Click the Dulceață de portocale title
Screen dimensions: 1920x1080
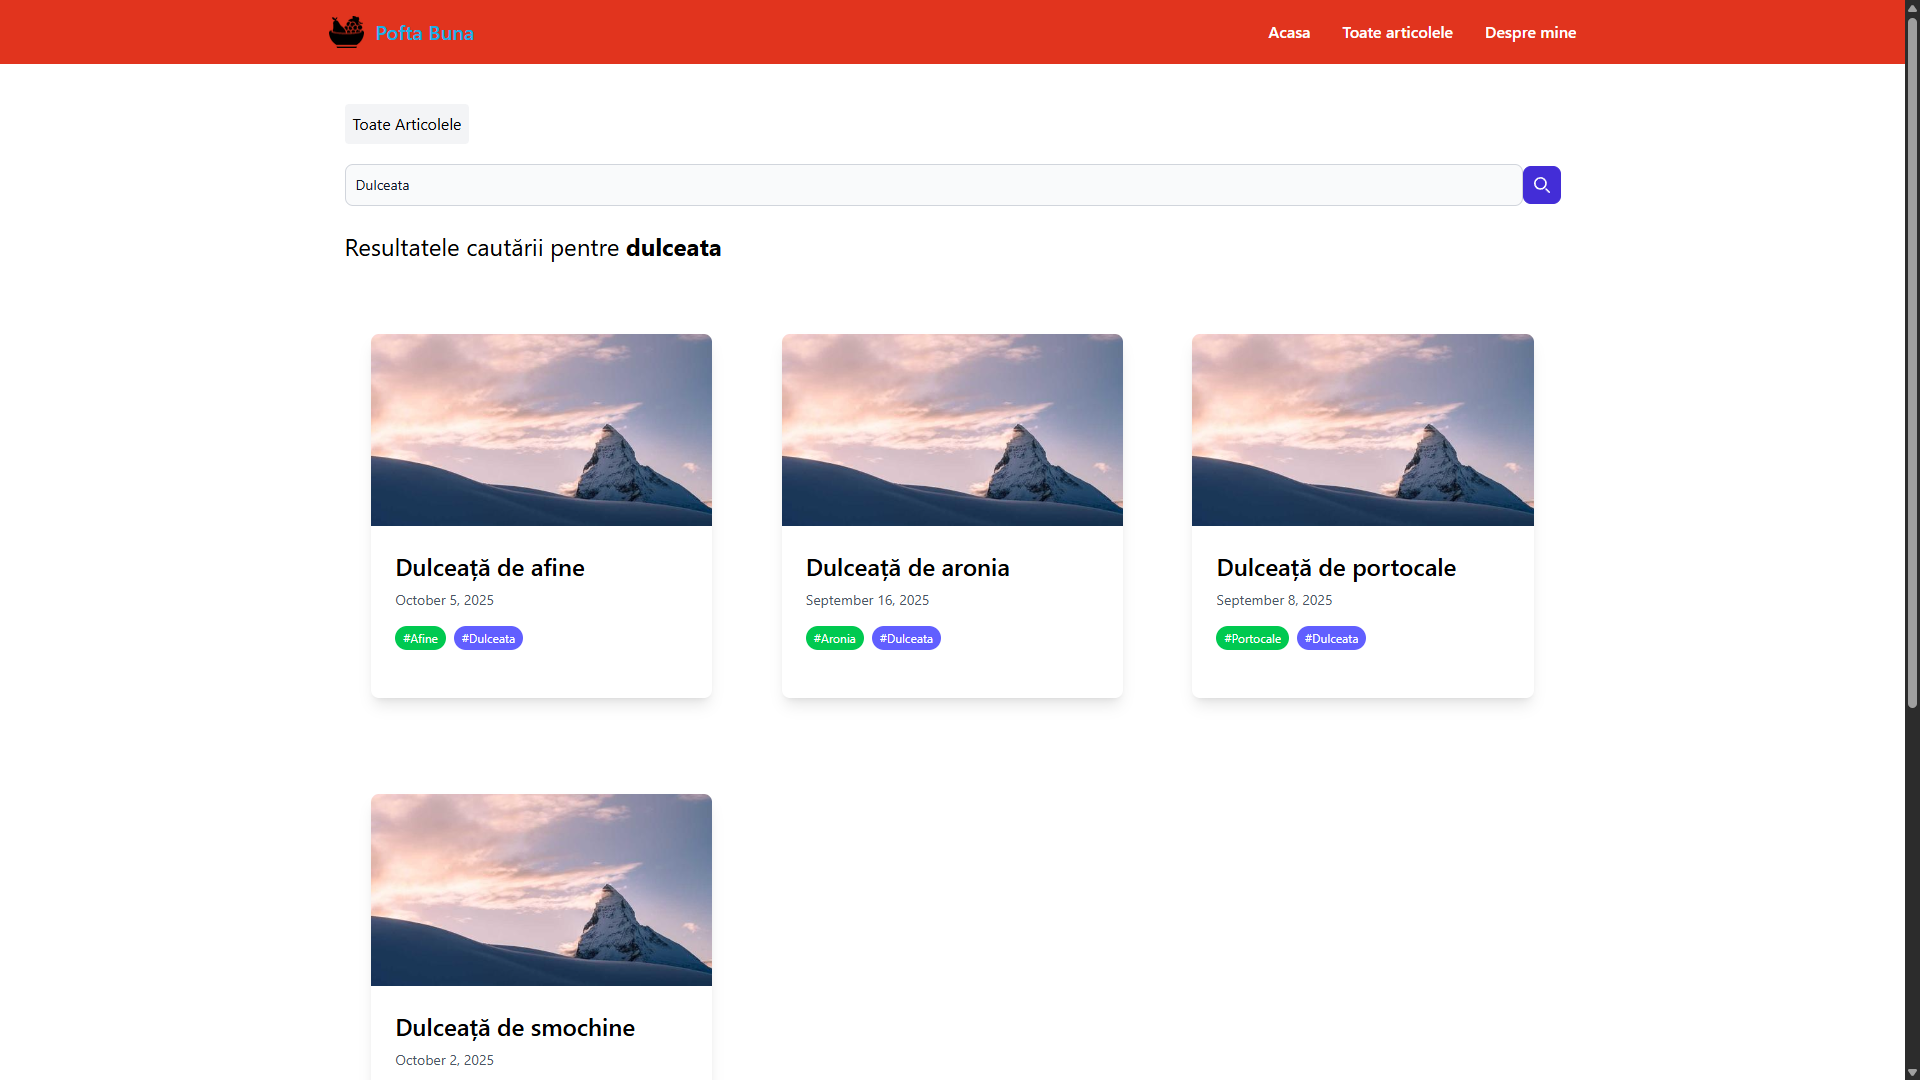pyautogui.click(x=1335, y=568)
